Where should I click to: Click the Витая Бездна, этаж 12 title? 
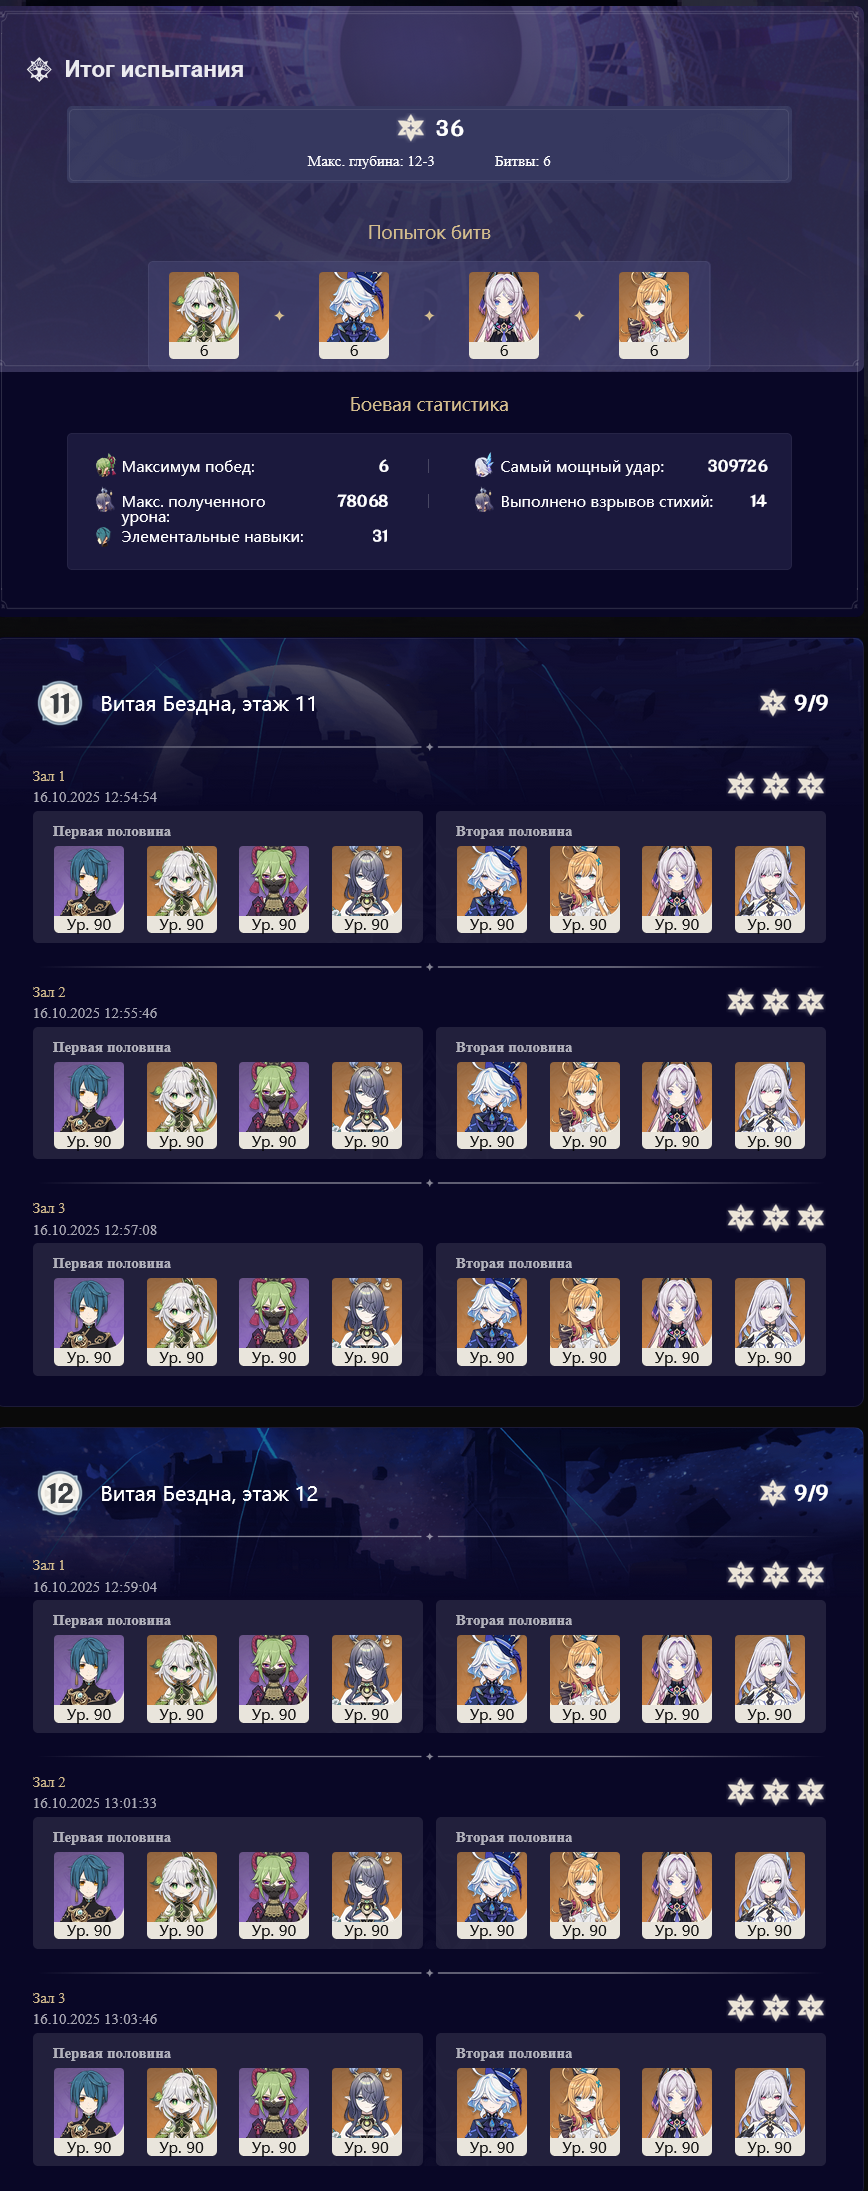pyautogui.click(x=209, y=1493)
